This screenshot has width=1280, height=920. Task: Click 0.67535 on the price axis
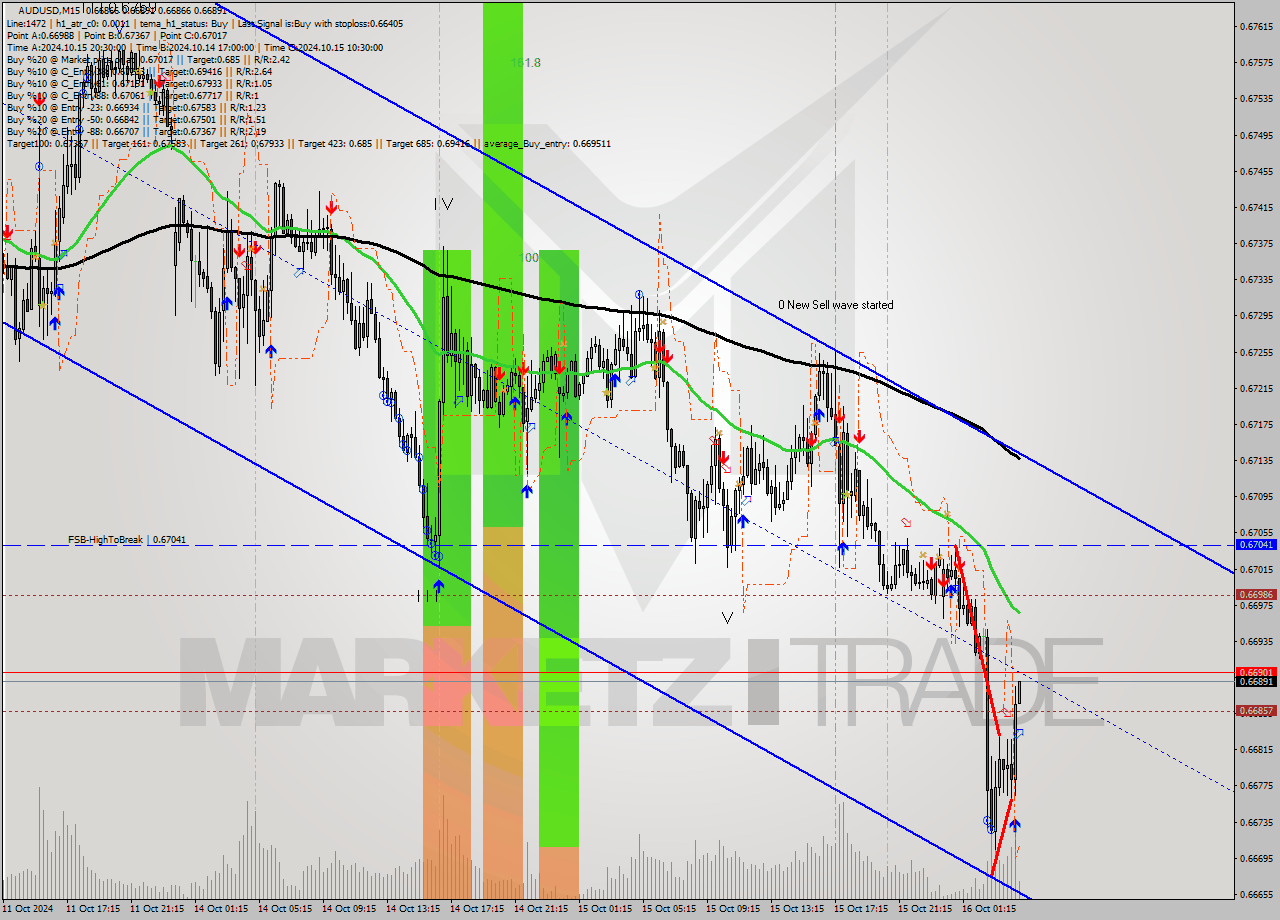(1256, 98)
